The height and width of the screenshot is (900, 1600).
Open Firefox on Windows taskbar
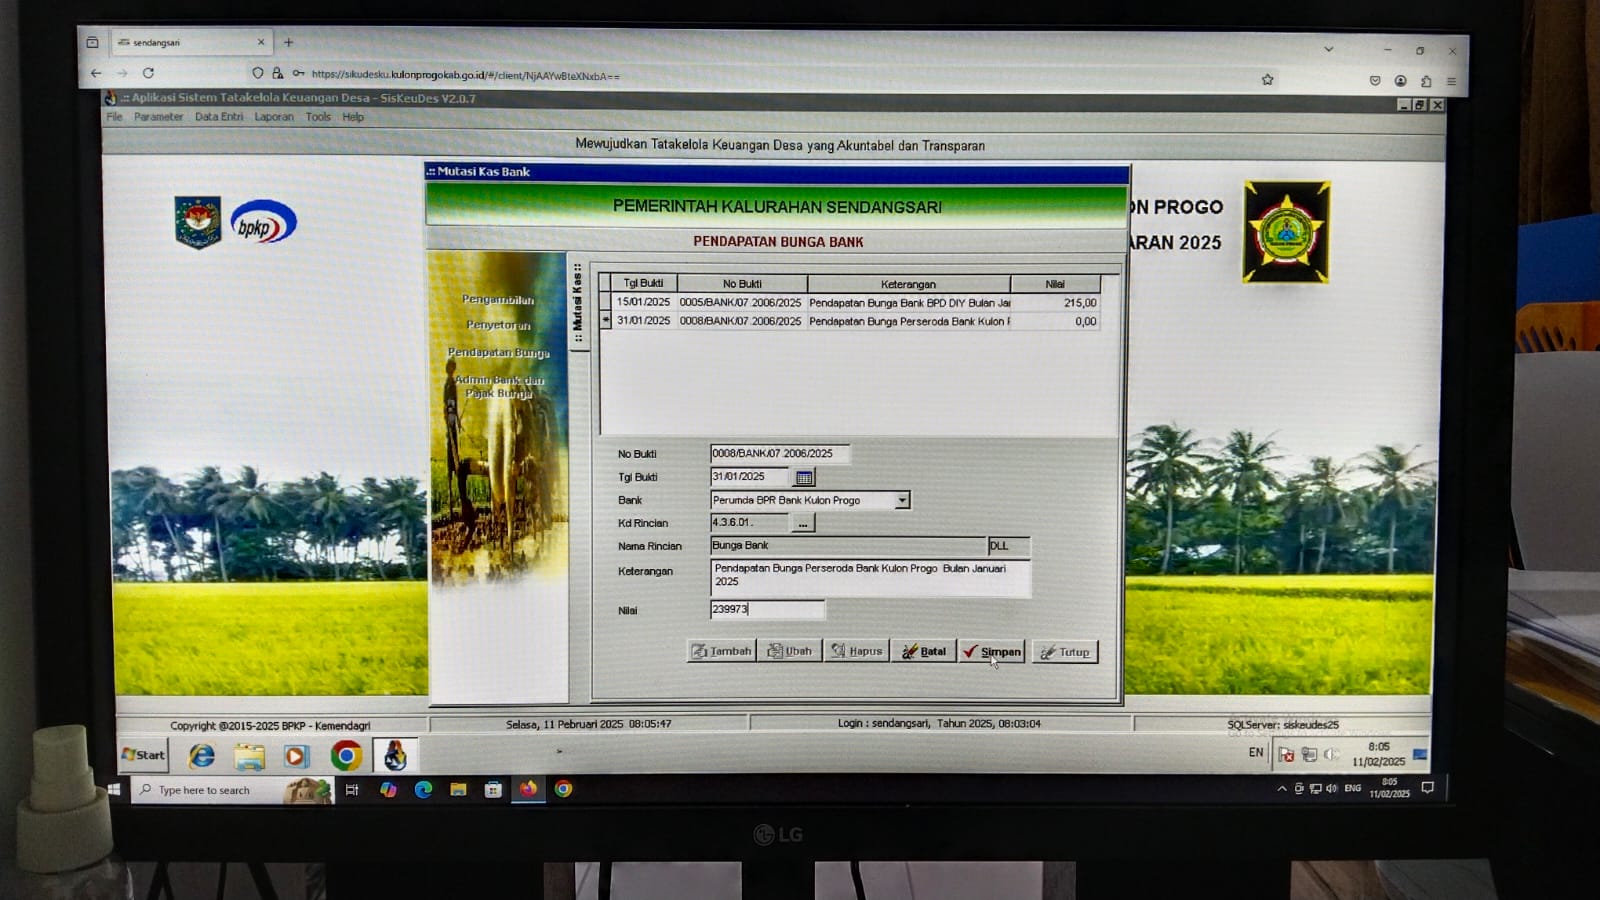pyautogui.click(x=528, y=789)
